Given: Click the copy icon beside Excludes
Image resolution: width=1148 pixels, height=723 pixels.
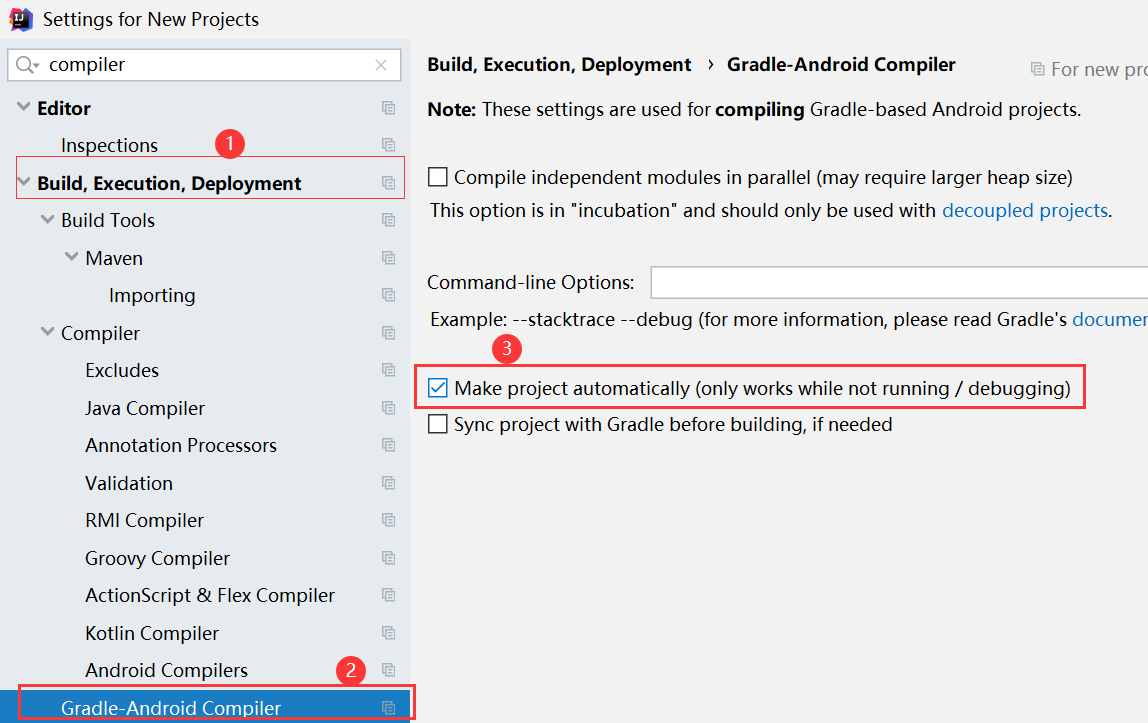Looking at the screenshot, I should point(389,370).
